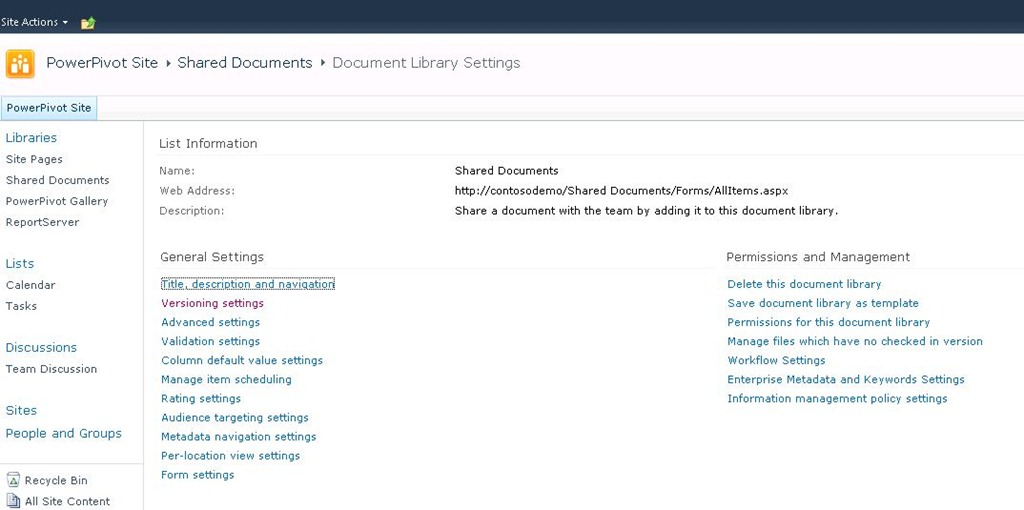Open Information management policy settings
1024x510 pixels.
837,398
